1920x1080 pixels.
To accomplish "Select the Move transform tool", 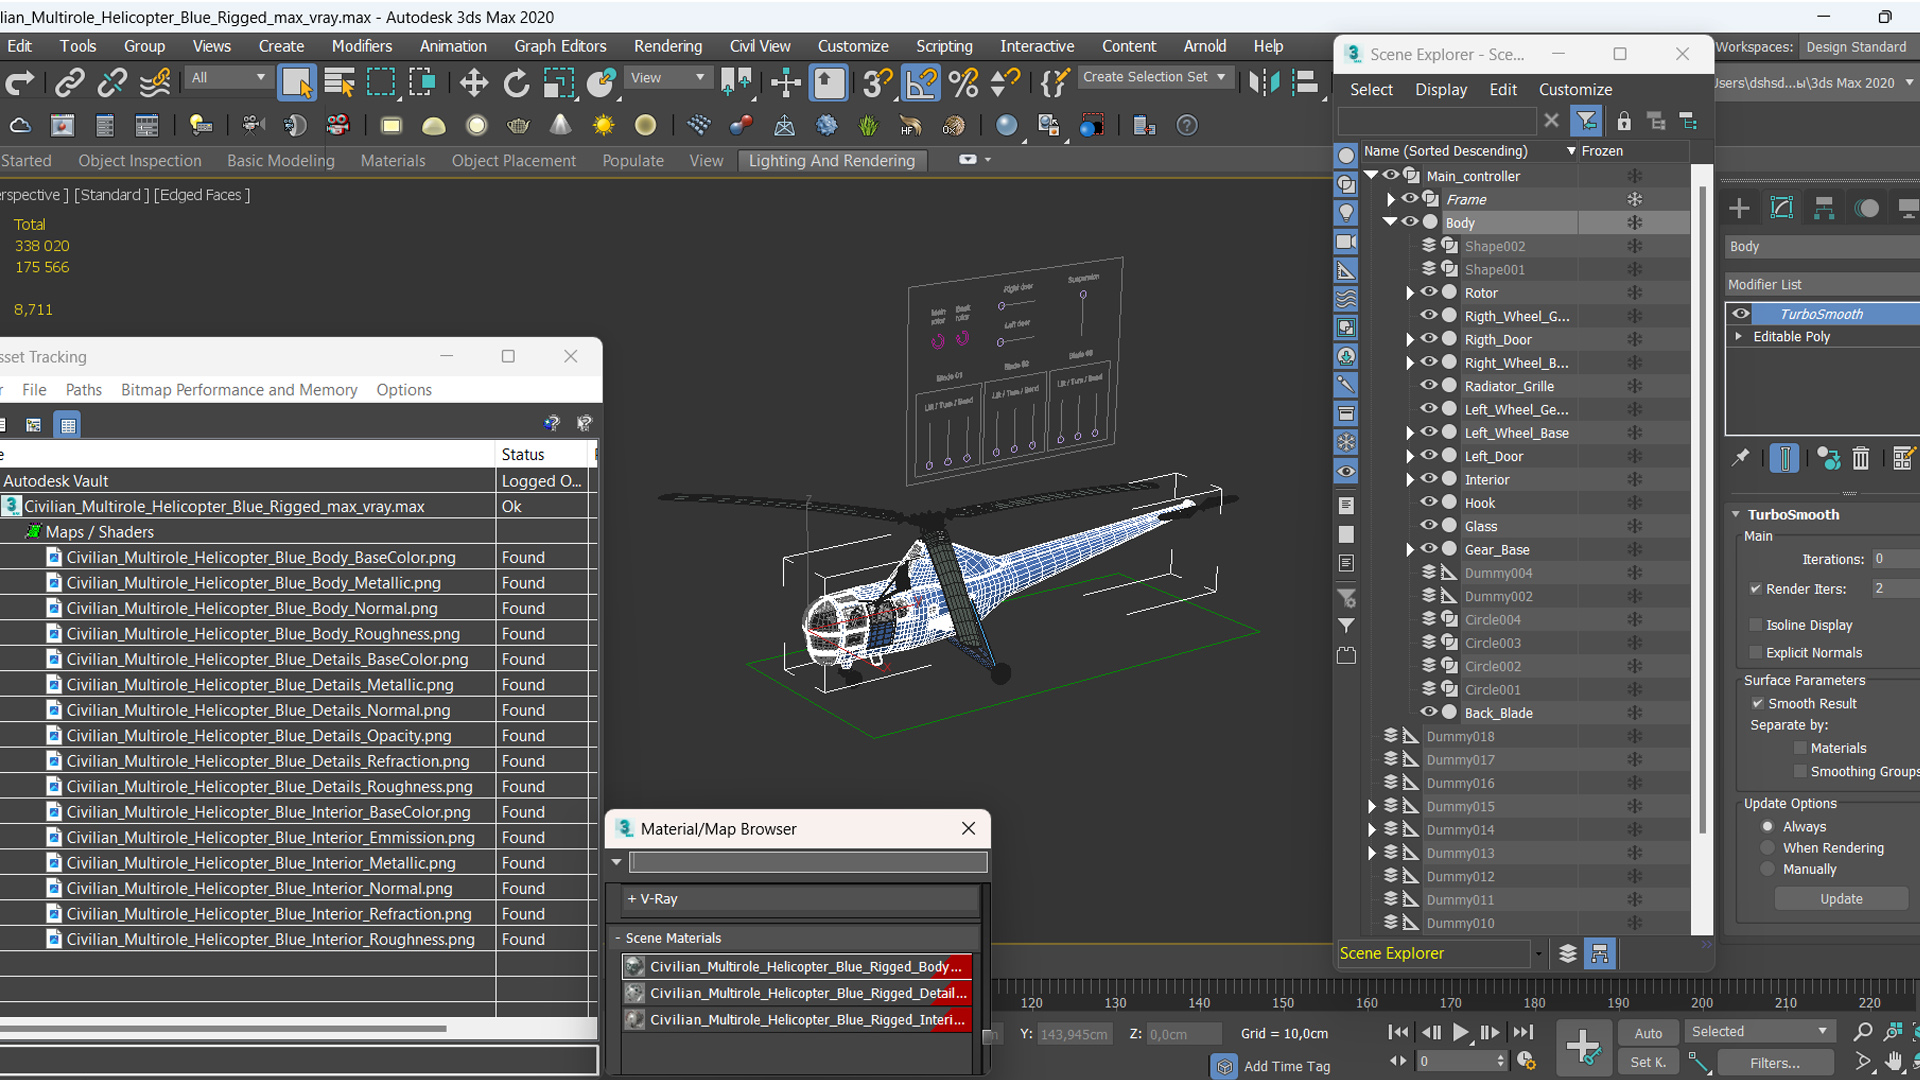I will (x=473, y=83).
